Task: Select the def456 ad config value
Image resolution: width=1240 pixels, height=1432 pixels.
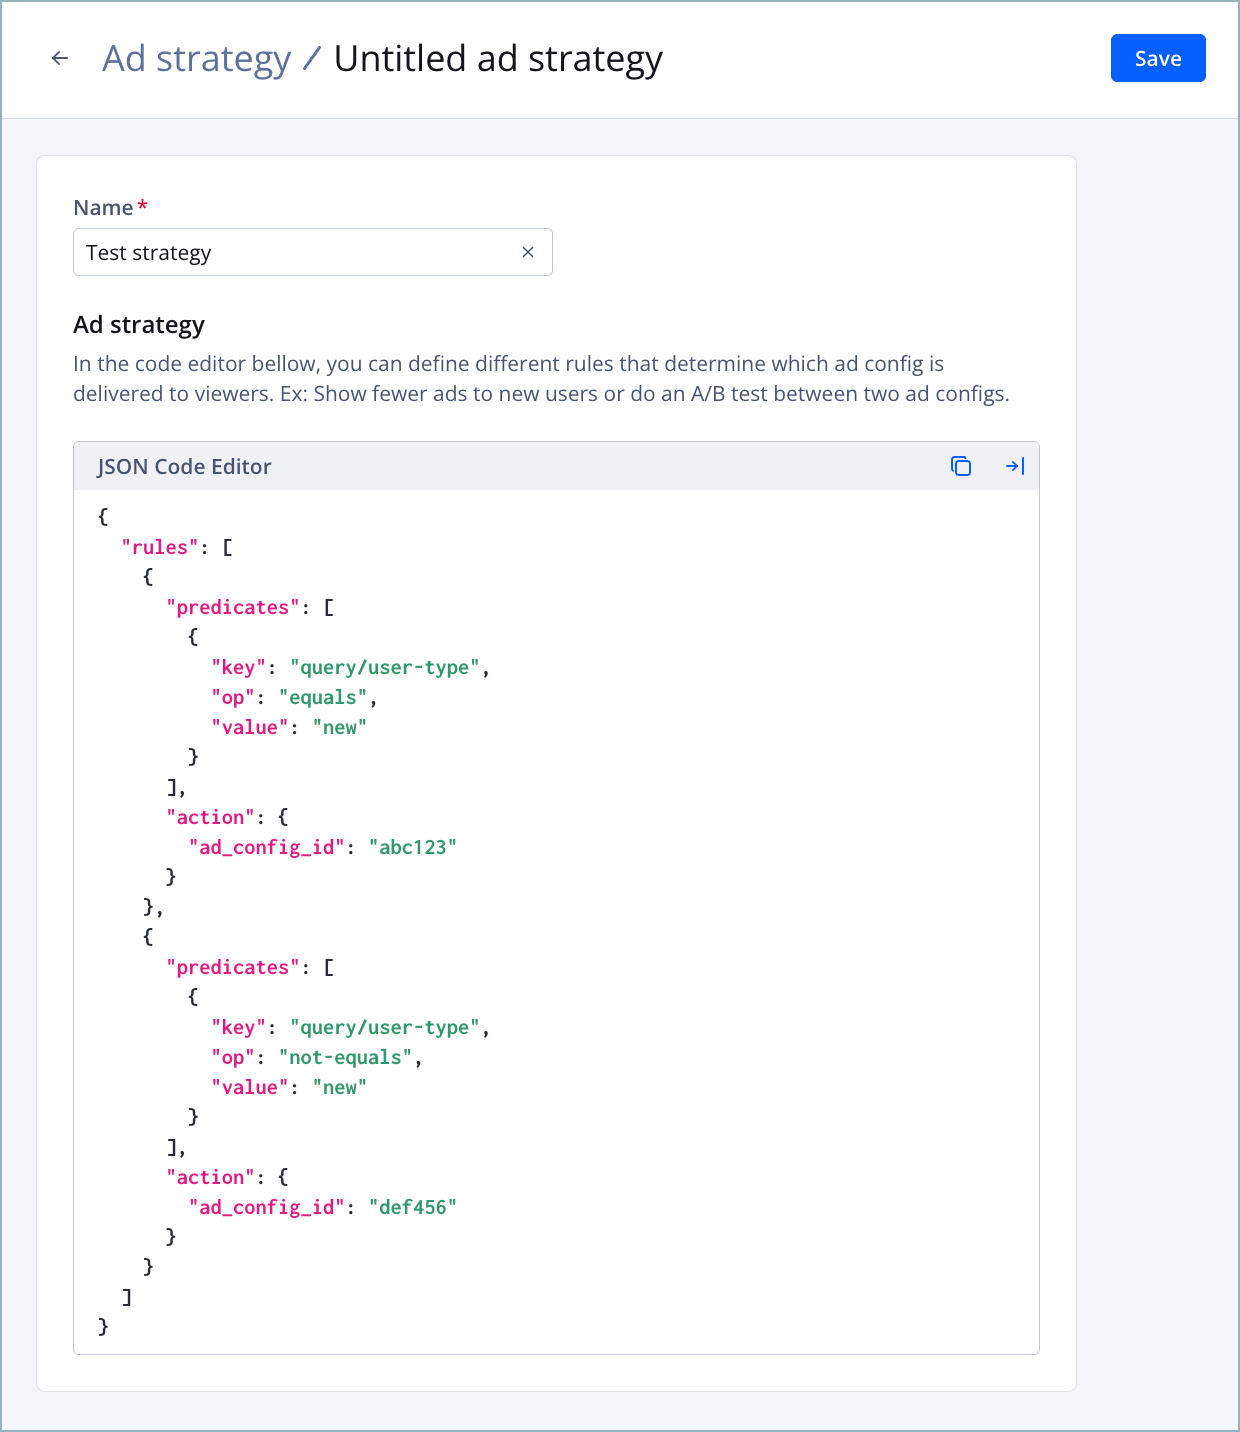Action: 416,1206
